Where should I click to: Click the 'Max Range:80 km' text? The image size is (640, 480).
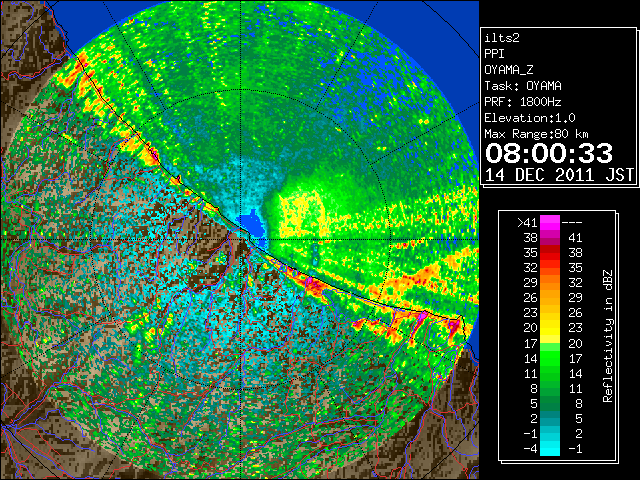click(x=536, y=134)
